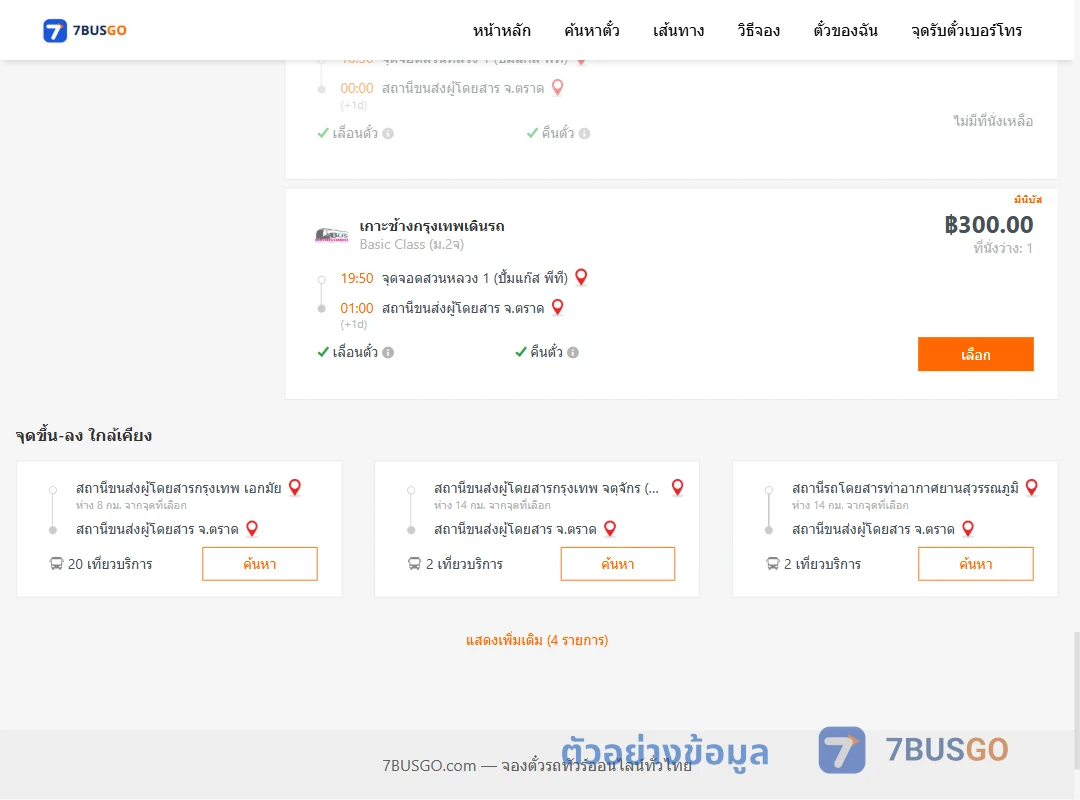Click the 7BUSGO logo in header
Viewport: 1080px width, 800px height.
85,30
